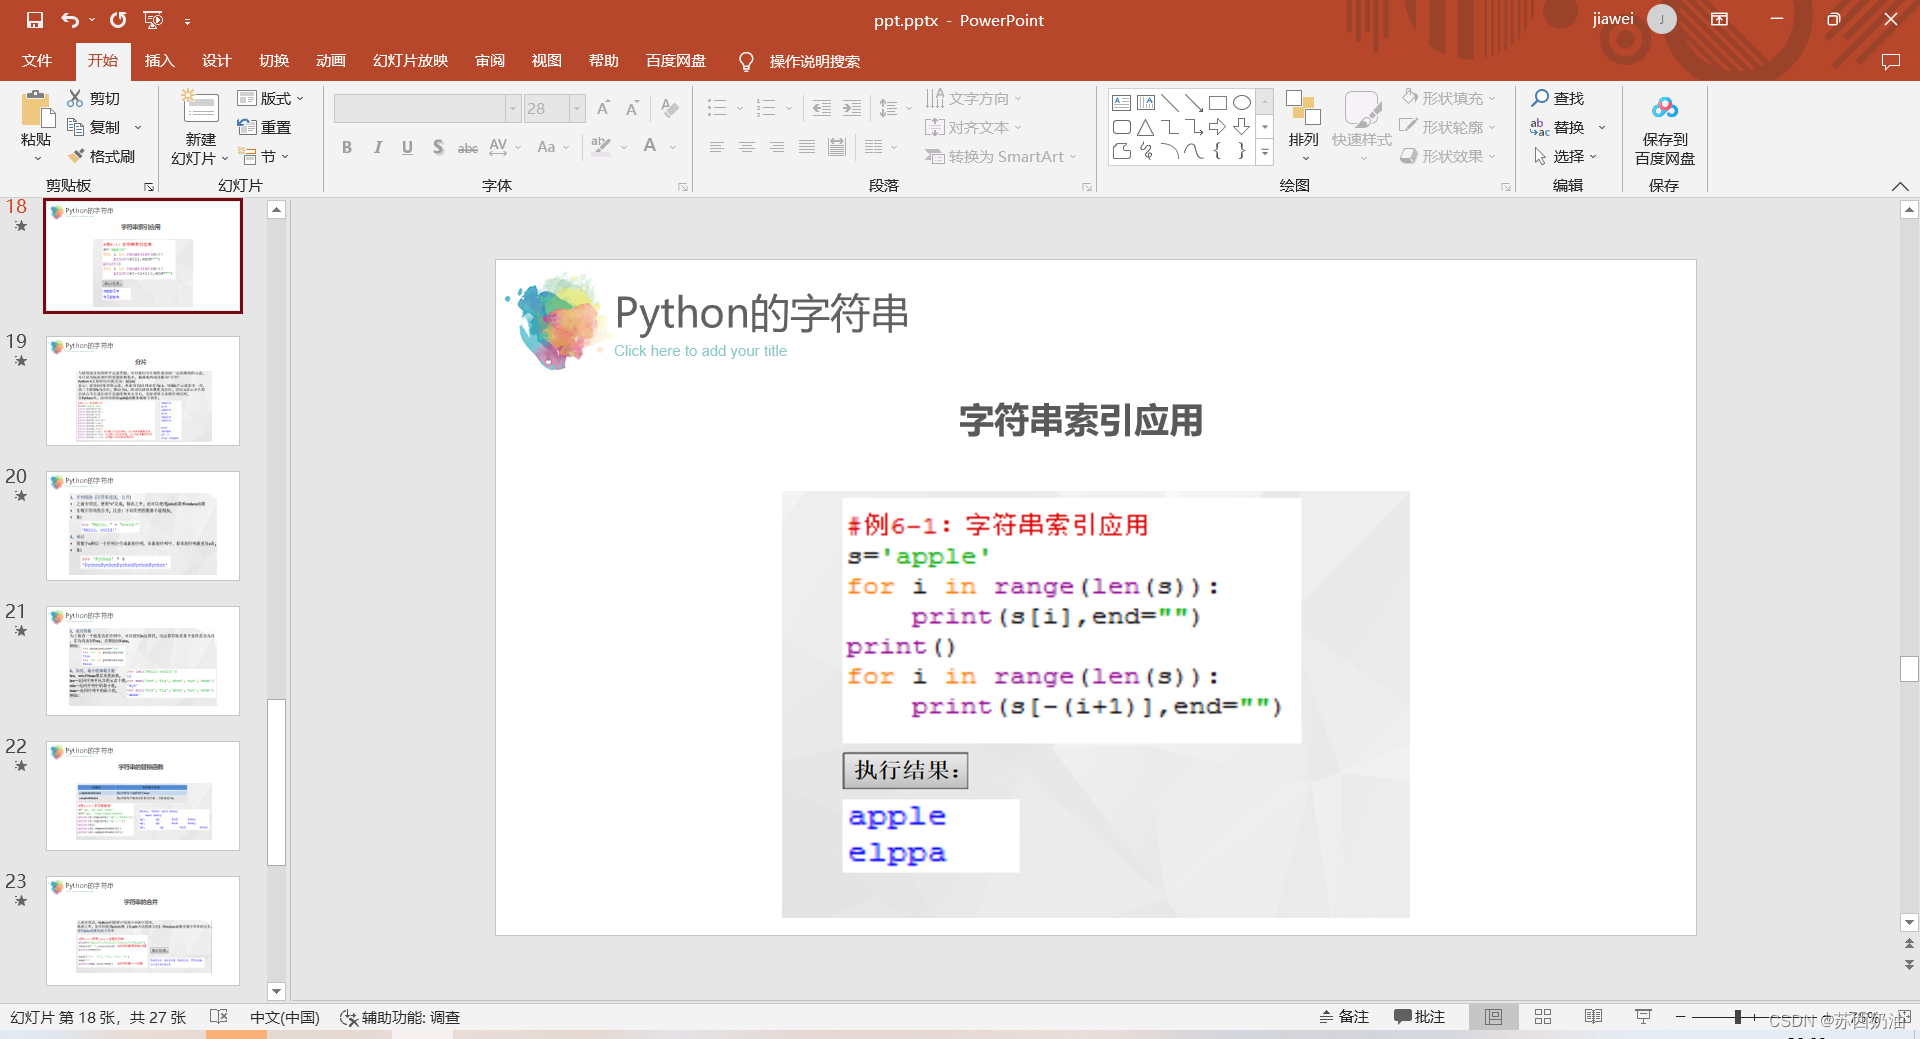Click the 操作说明搜索 tell me search box
Viewport: 1920px width, 1039px height.
tap(814, 61)
